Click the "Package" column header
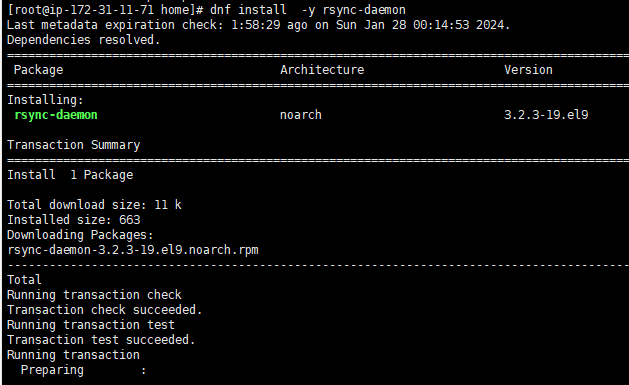Screen dimensions: 629x385 tap(39, 70)
